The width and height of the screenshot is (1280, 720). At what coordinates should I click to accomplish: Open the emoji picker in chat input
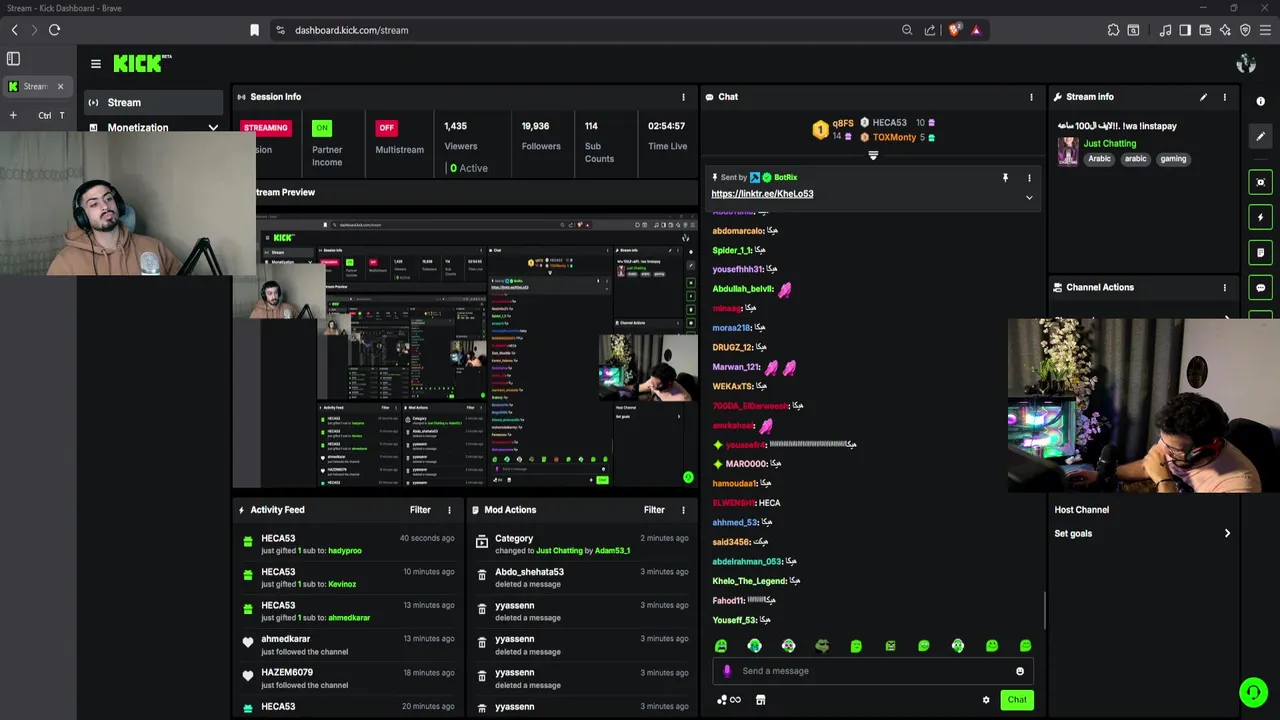pyautogui.click(x=1020, y=671)
